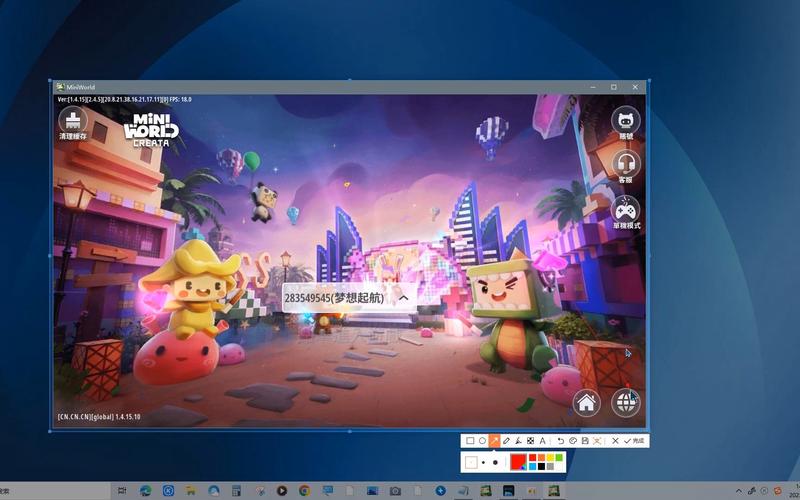Image resolution: width=800 pixels, height=500 pixels.
Task: Undo the last annotation
Action: pyautogui.click(x=561, y=441)
